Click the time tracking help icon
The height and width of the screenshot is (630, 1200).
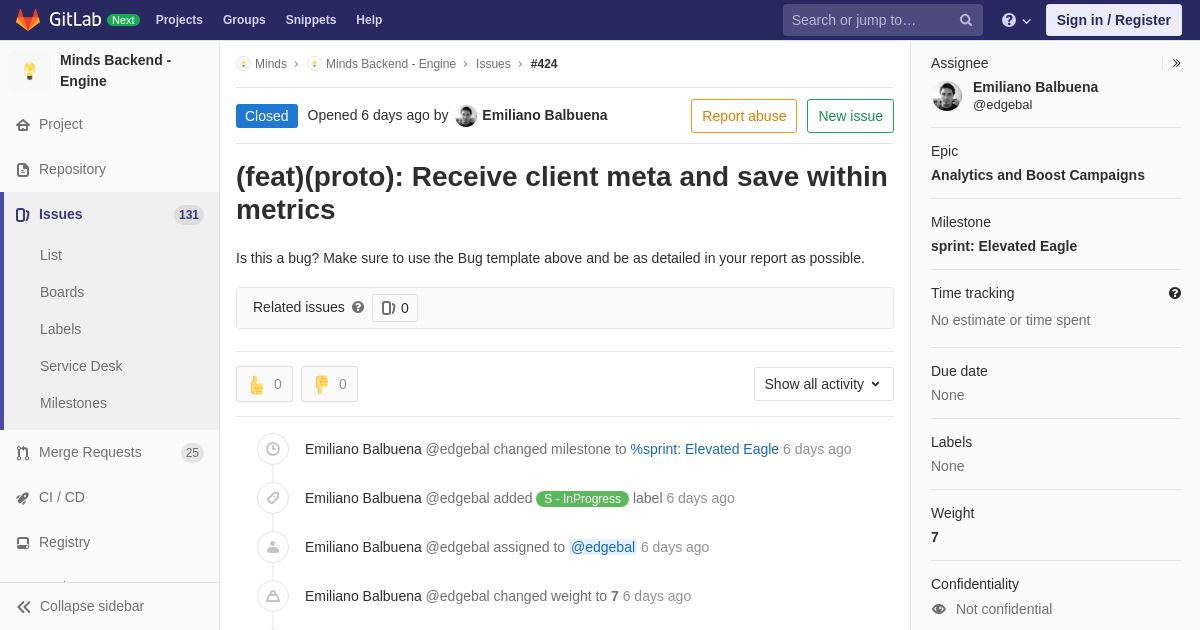tap(1175, 293)
